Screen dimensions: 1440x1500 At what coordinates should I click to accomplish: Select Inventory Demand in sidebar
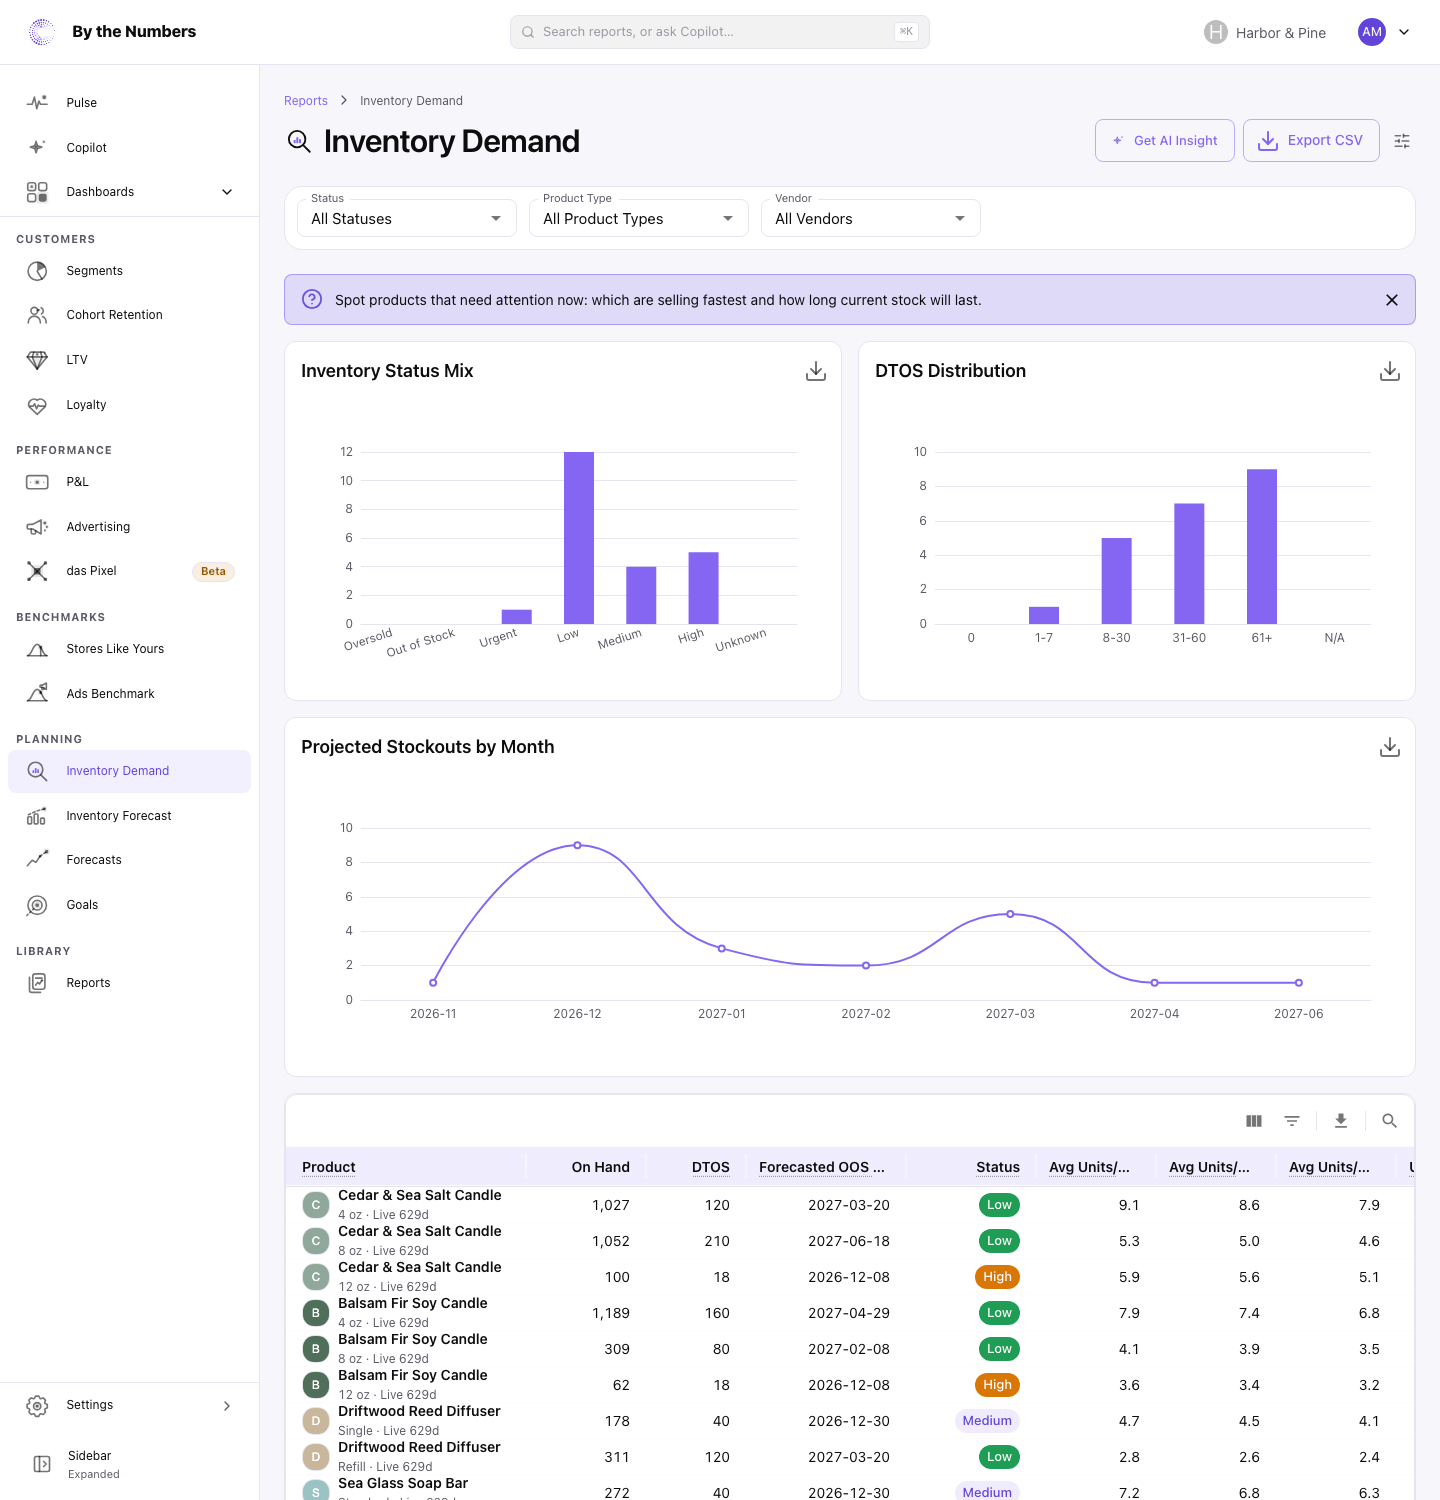(130, 771)
